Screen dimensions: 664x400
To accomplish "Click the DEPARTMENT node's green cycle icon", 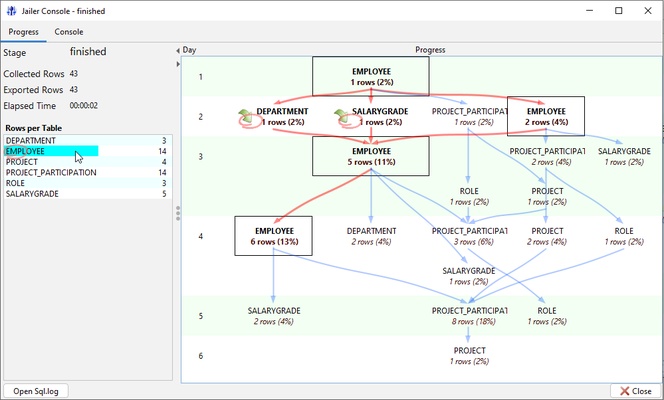I will (246, 117).
